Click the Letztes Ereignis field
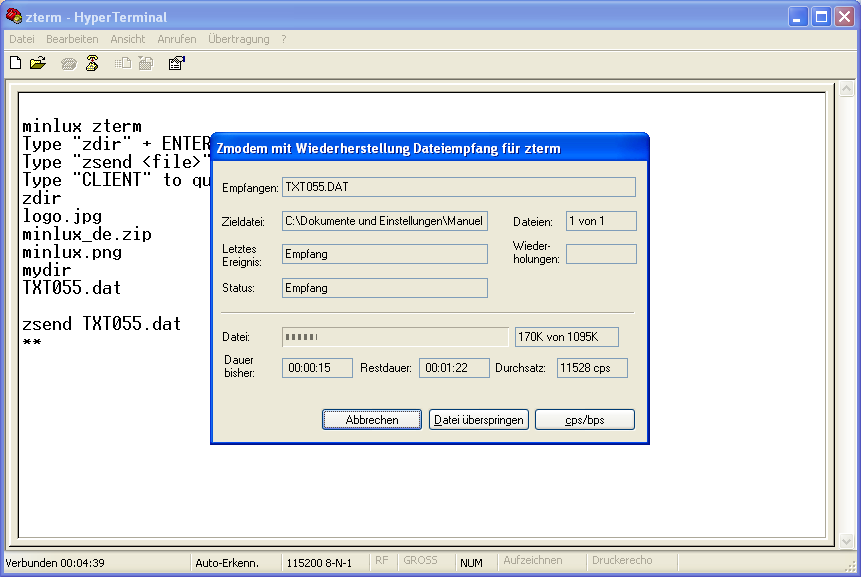 [x=384, y=254]
